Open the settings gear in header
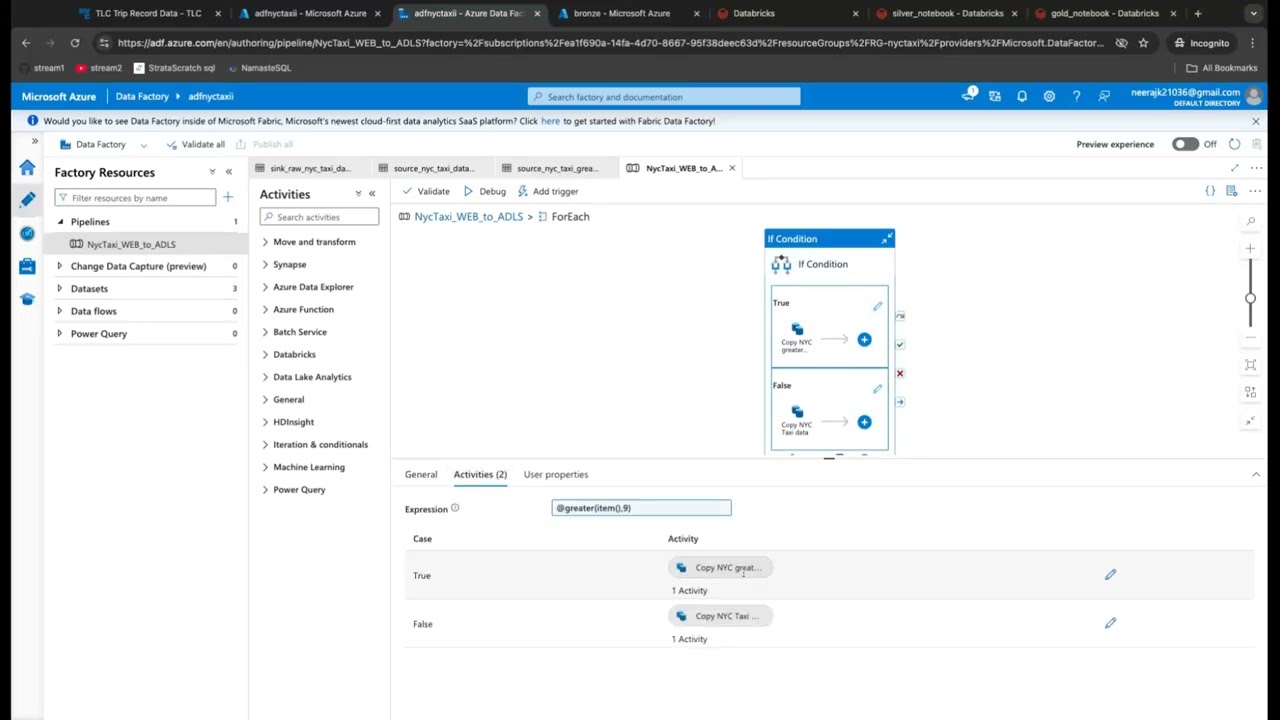1280x720 pixels. tap(1049, 96)
